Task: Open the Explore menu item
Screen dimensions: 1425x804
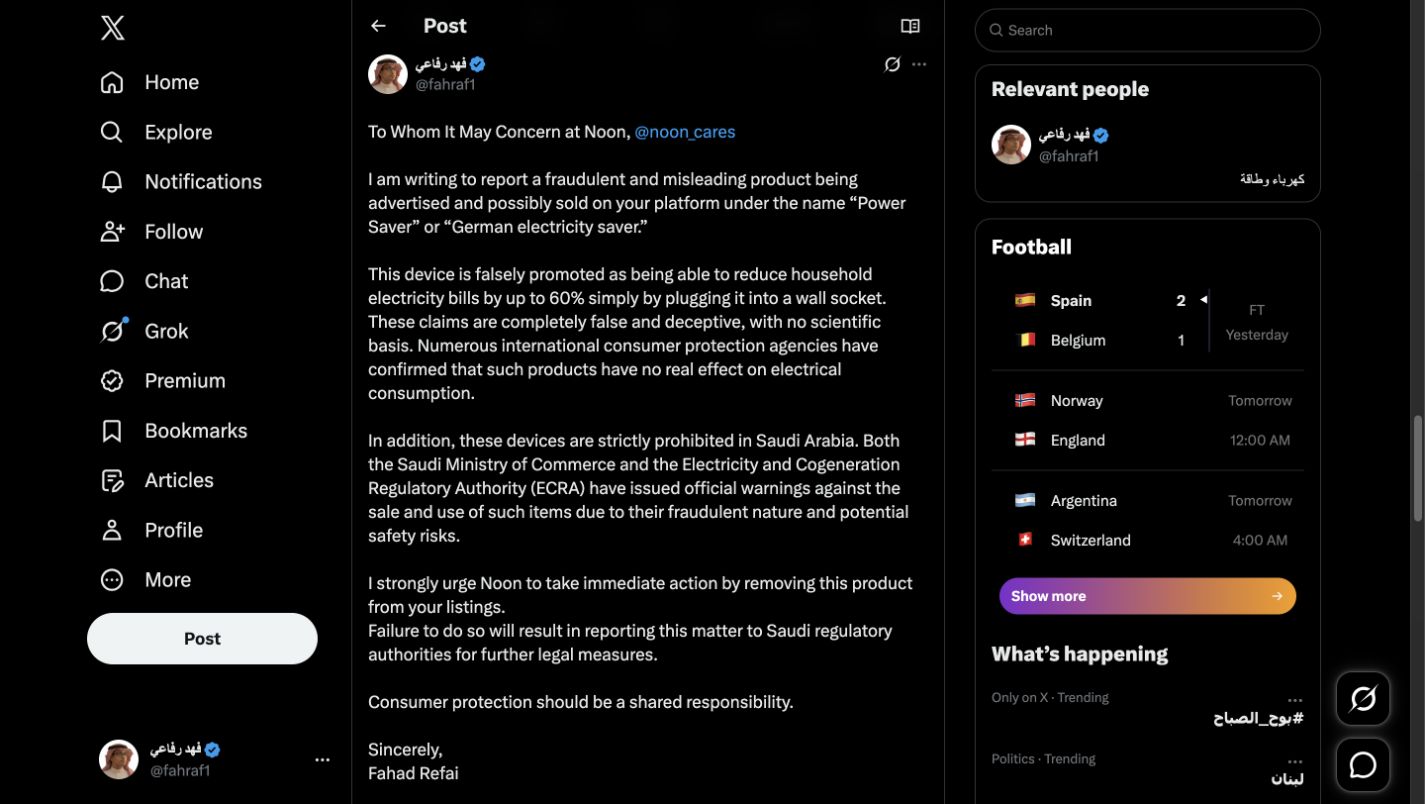Action: [156, 132]
